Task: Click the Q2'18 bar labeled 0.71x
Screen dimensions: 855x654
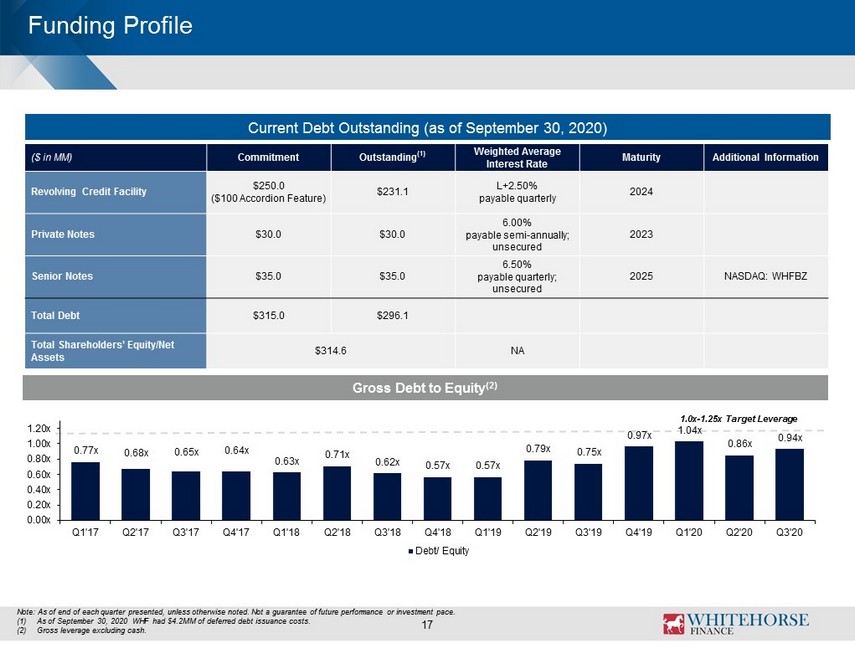Action: click(337, 493)
